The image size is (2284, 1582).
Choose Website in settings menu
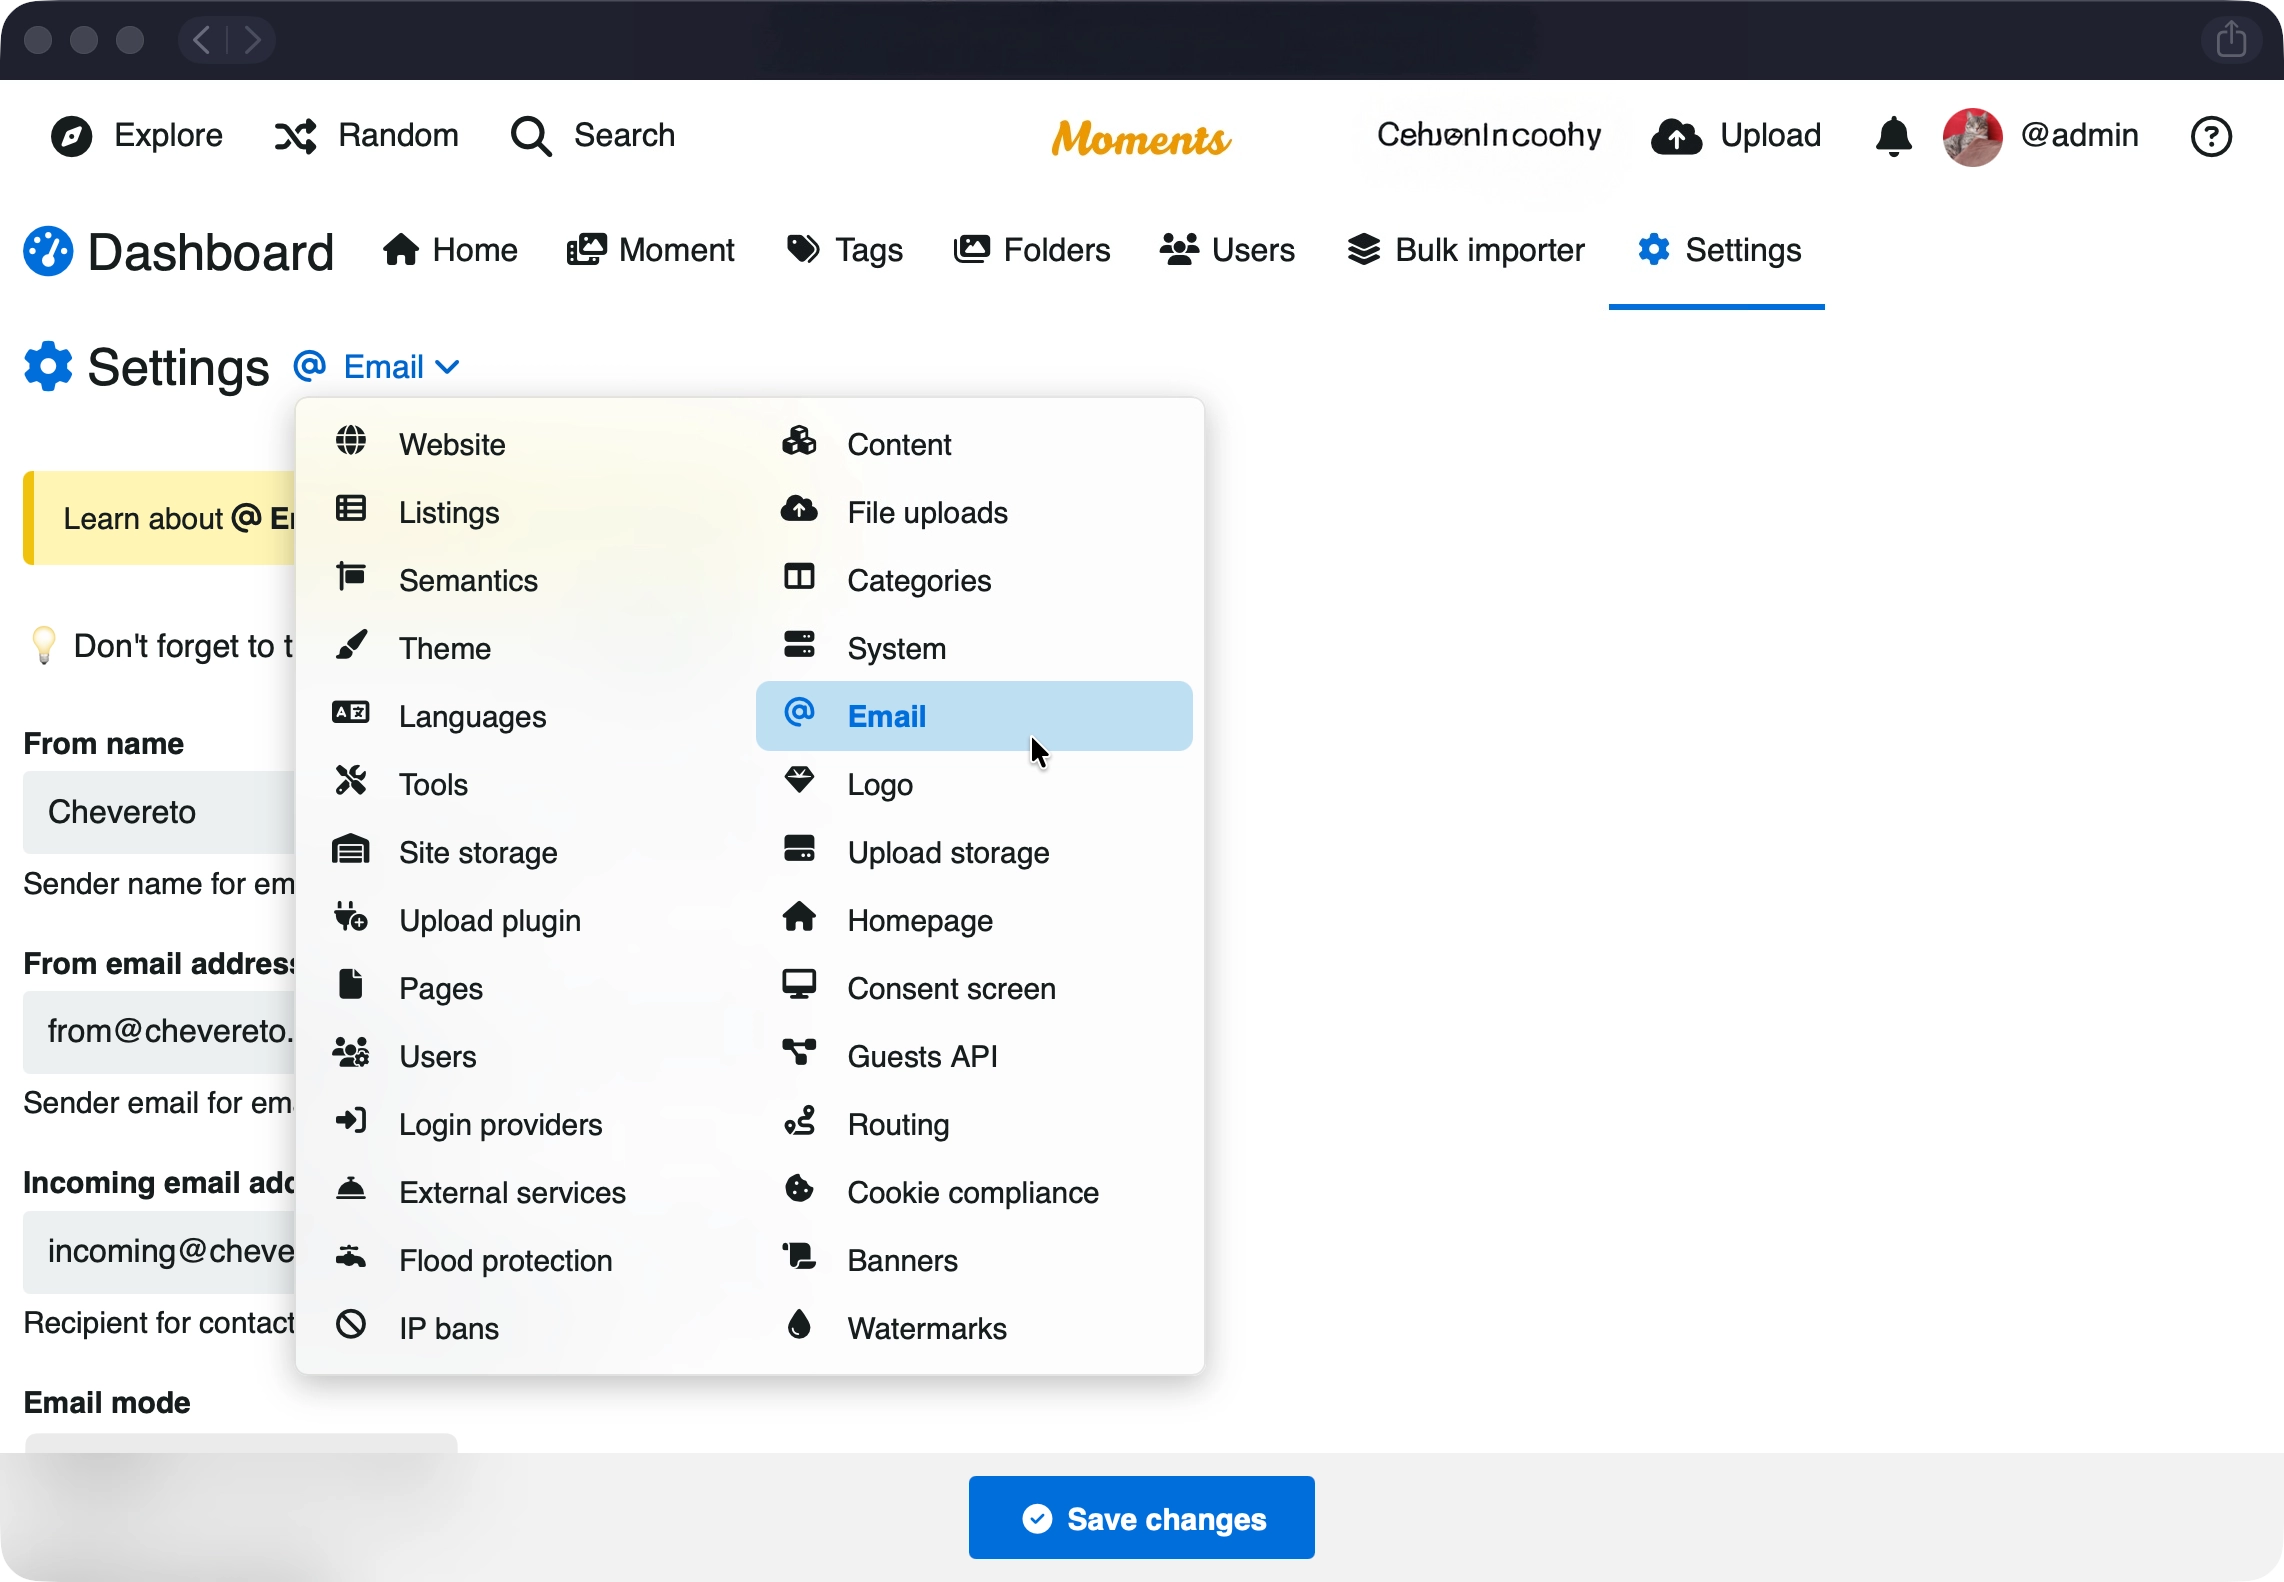click(x=452, y=445)
